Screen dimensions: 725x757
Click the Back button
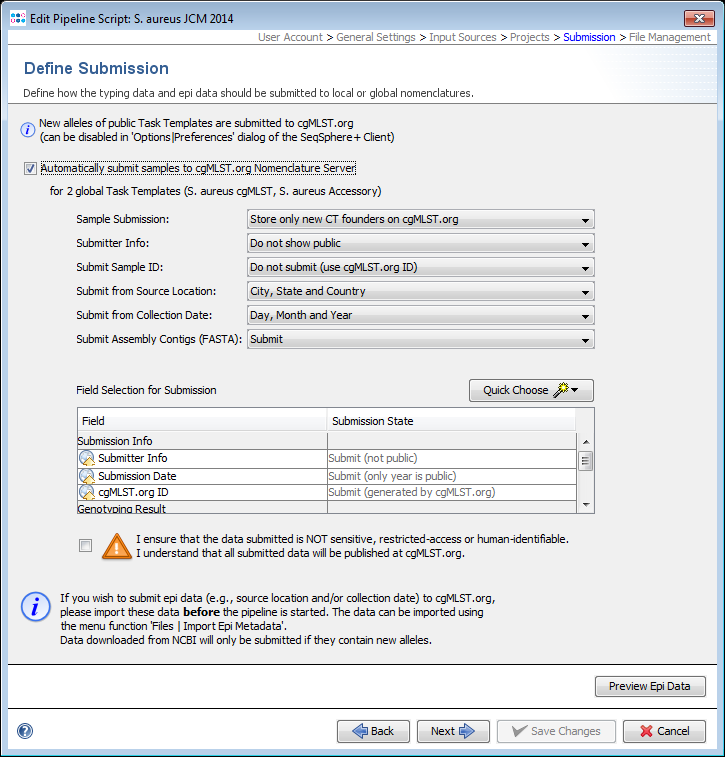(373, 731)
